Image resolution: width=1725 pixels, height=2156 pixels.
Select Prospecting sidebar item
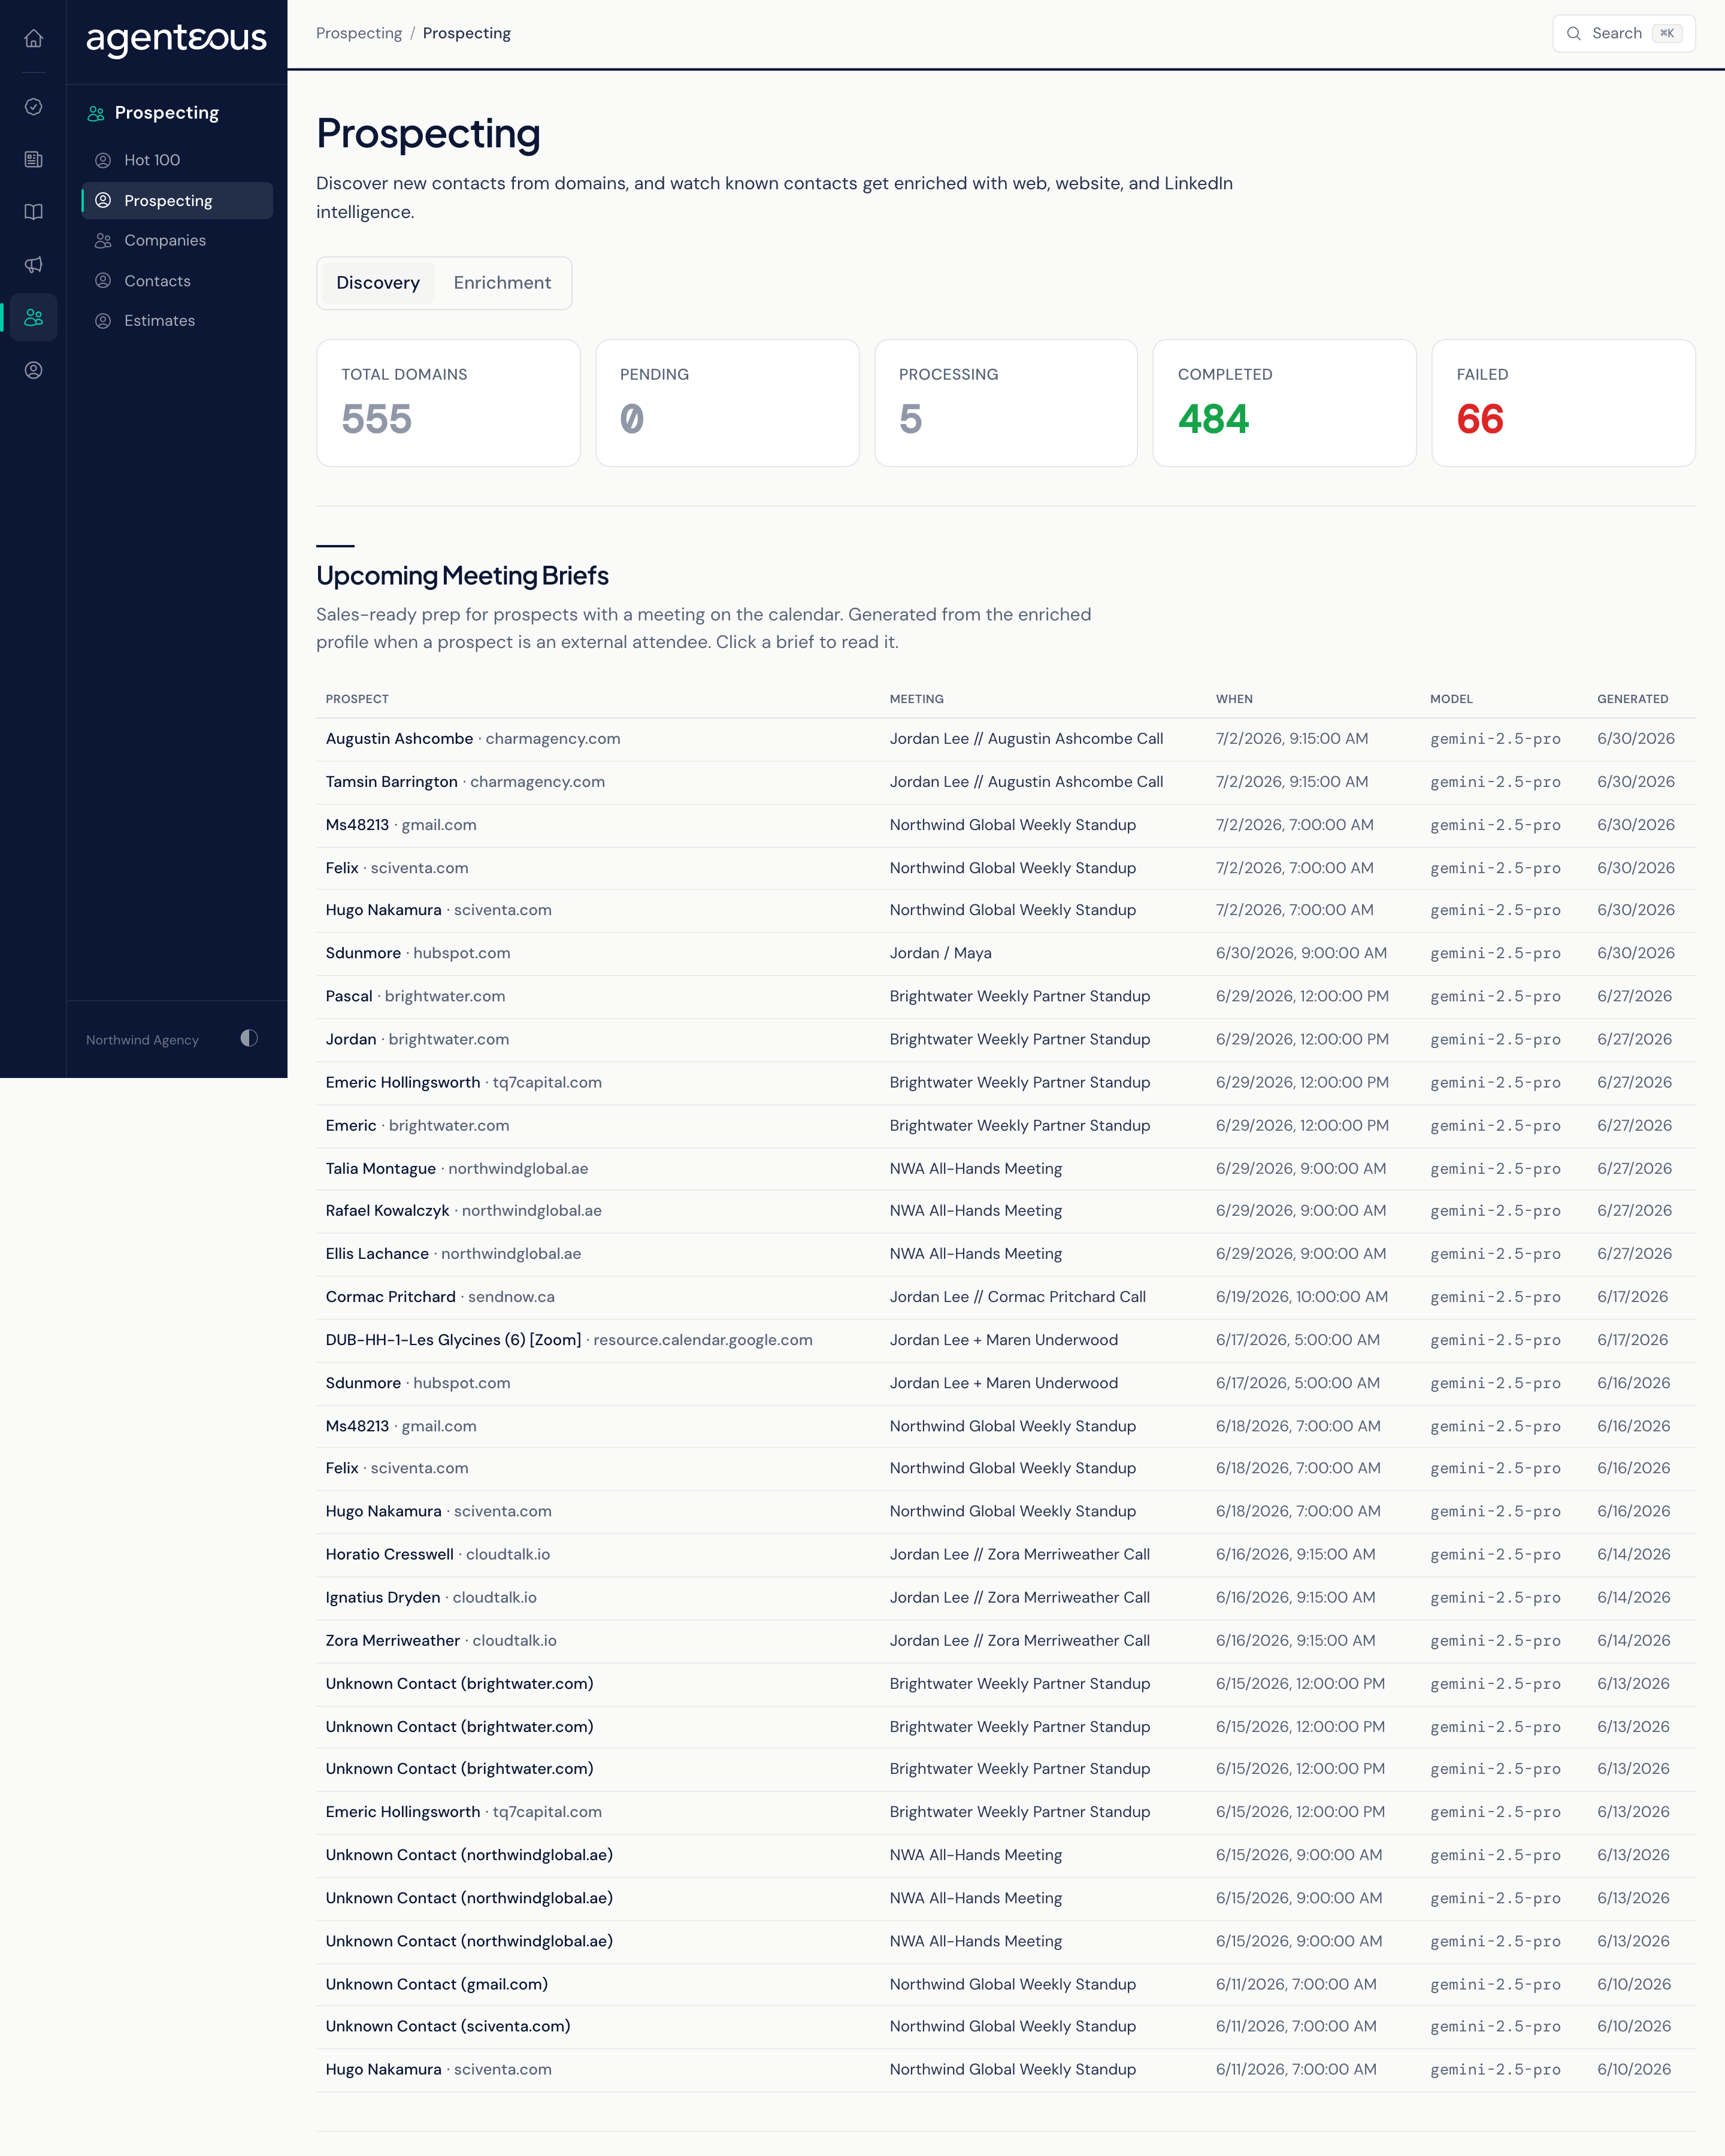click(x=177, y=201)
